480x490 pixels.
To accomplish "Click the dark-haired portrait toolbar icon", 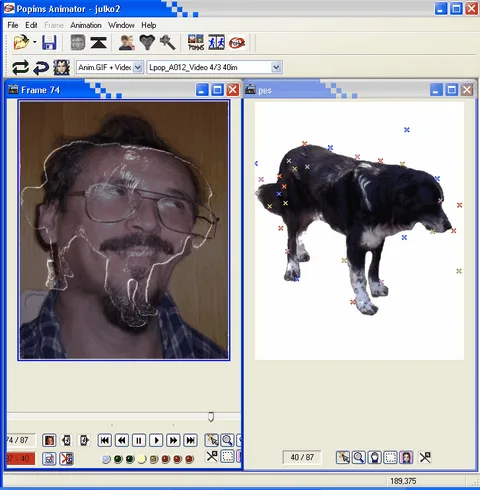I will (61, 67).
